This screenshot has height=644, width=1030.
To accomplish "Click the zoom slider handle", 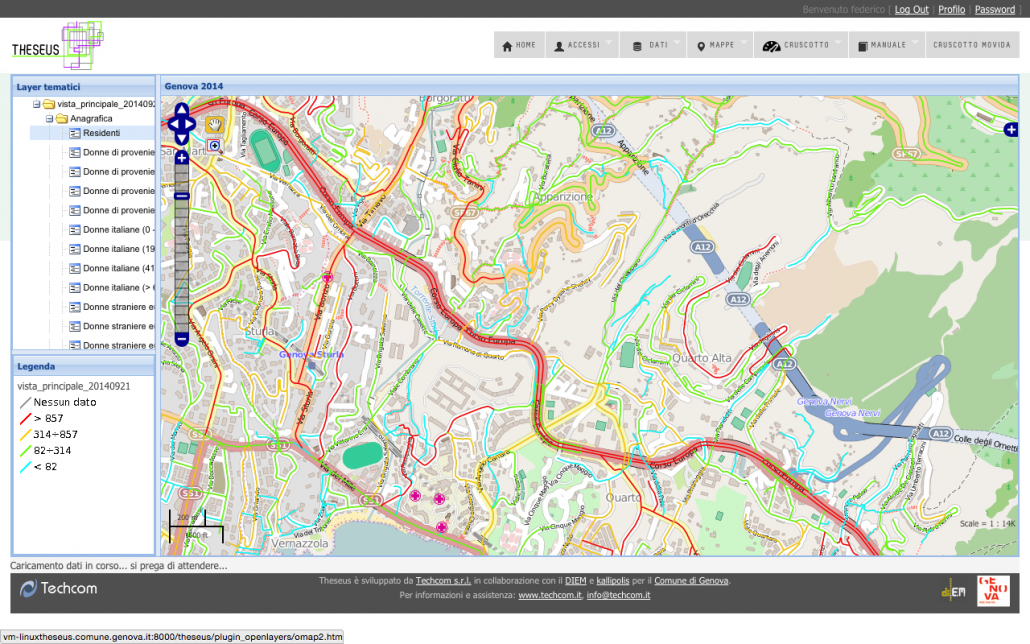I will point(182,195).
